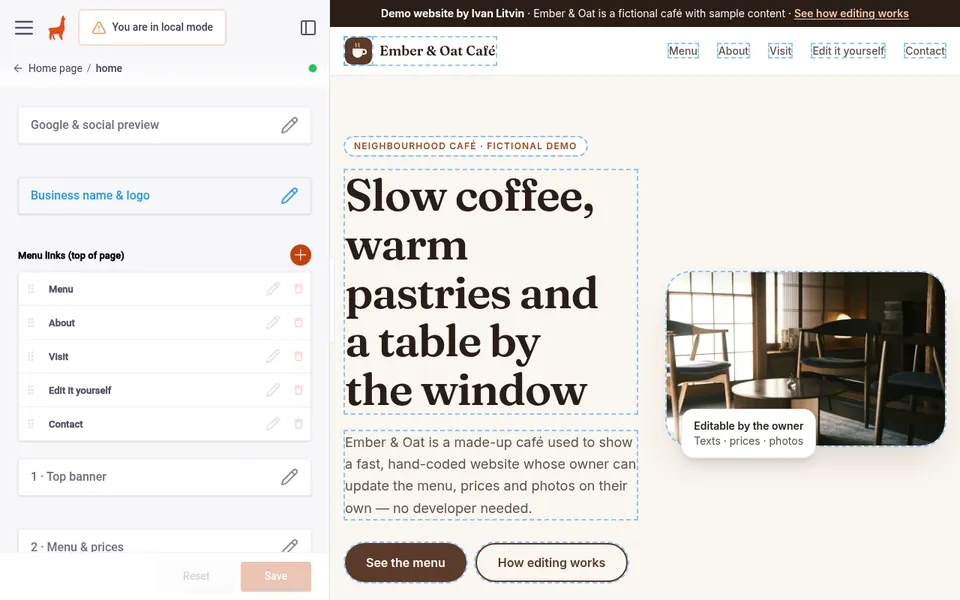Select the Slow coffee headline text block
960x600 pixels.
[490, 292]
